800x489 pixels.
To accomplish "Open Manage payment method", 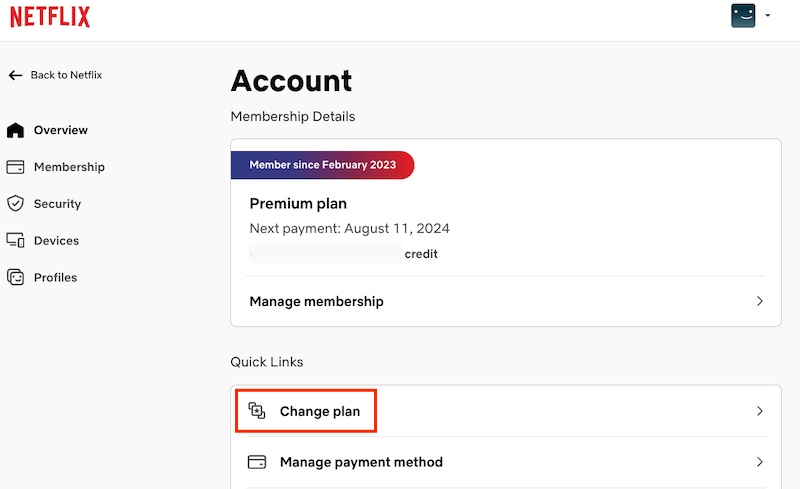I will (506, 462).
